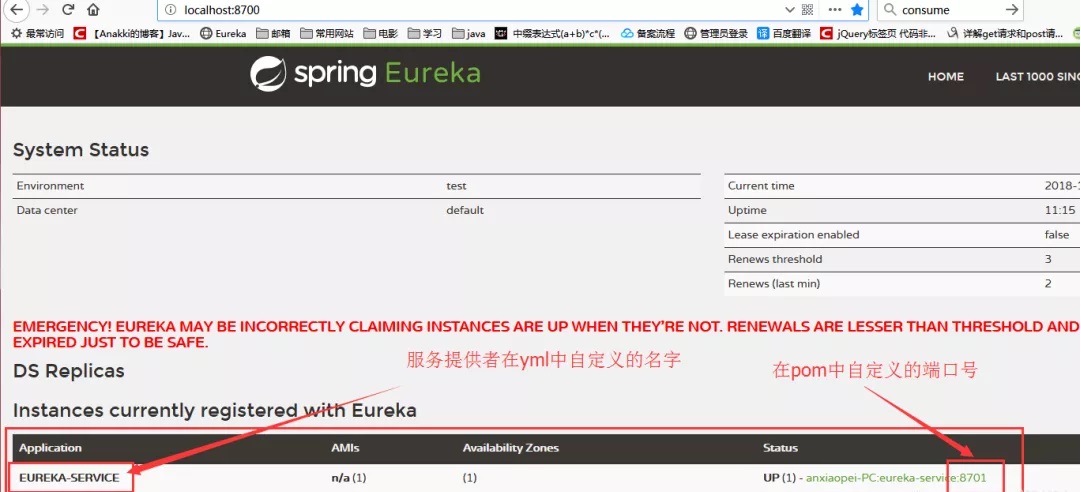1081x492 pixels.
Task: Open the Eureka bookmark
Action: (x=223, y=33)
